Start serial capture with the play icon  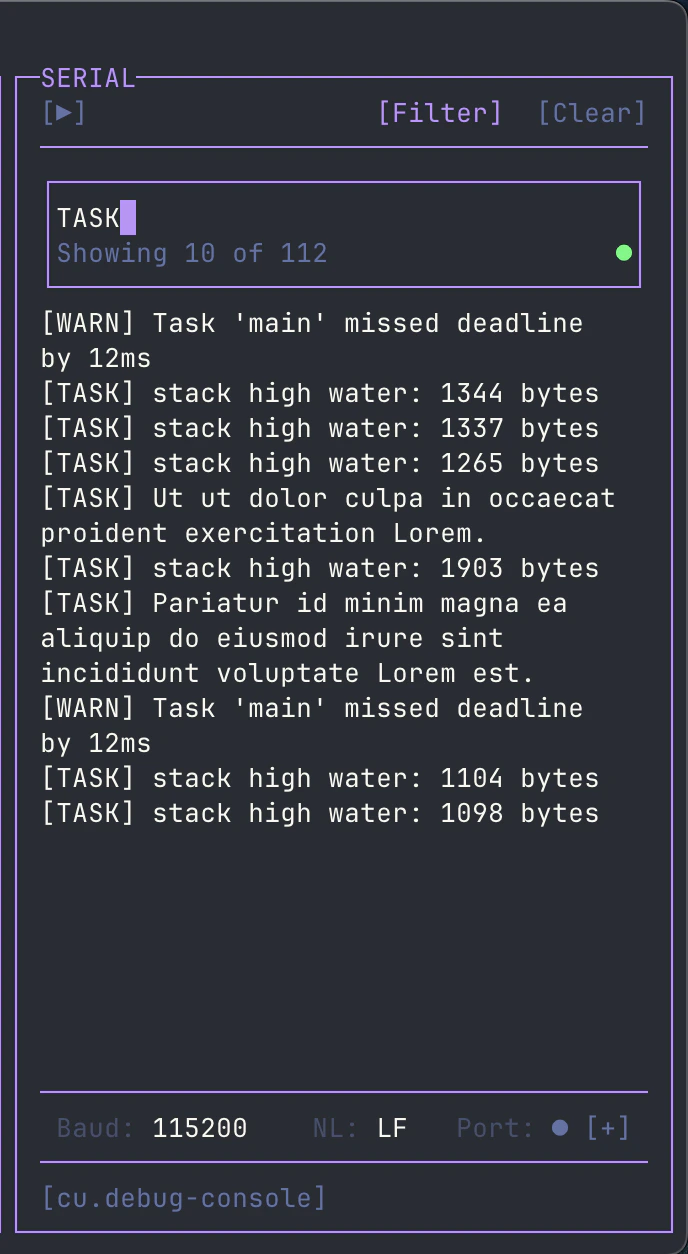pos(64,112)
